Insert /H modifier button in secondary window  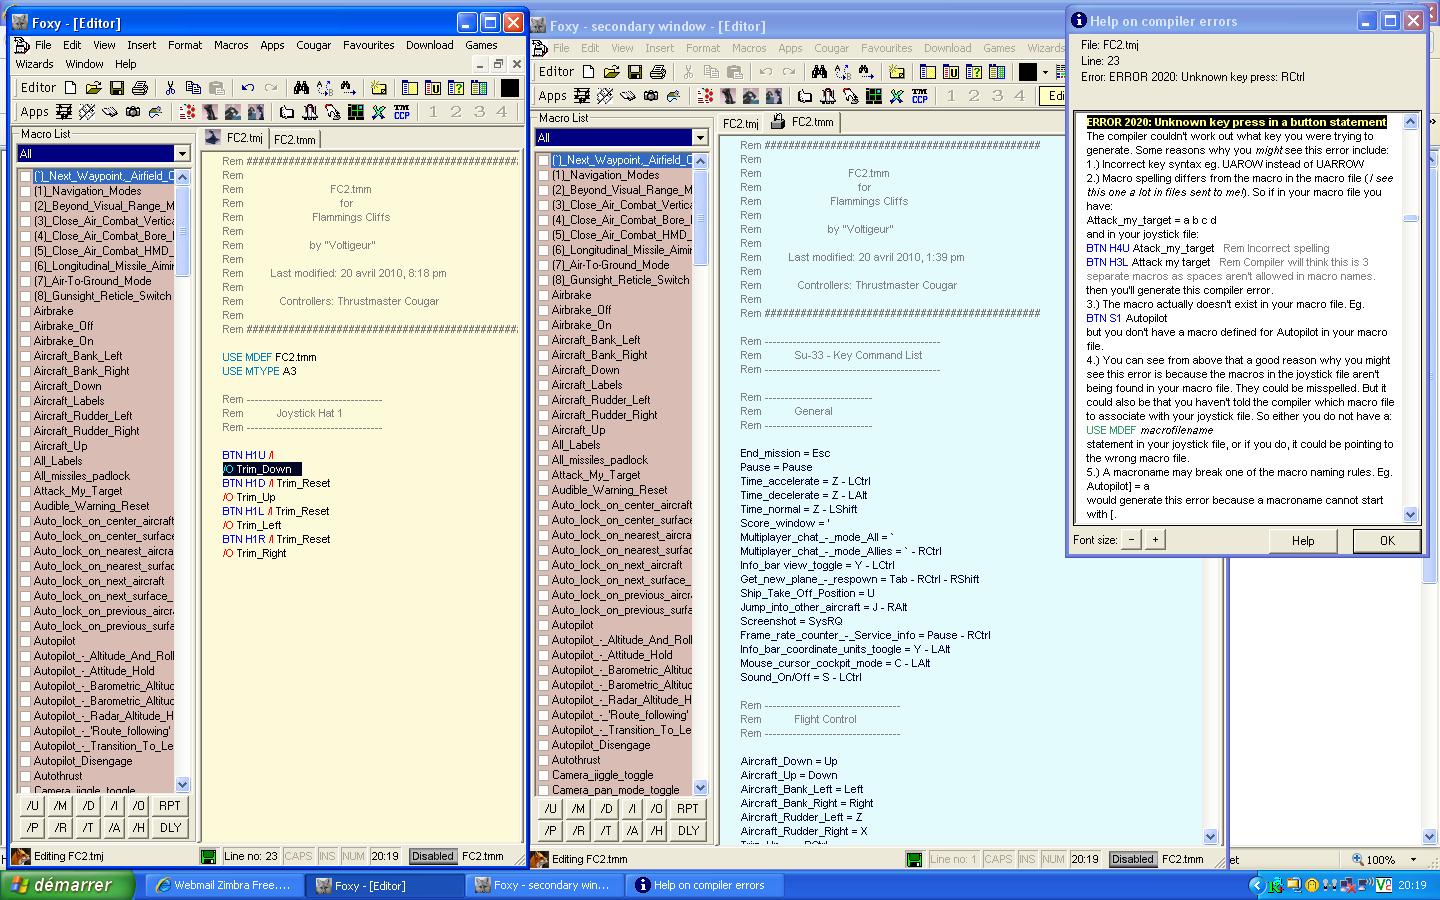(656, 830)
